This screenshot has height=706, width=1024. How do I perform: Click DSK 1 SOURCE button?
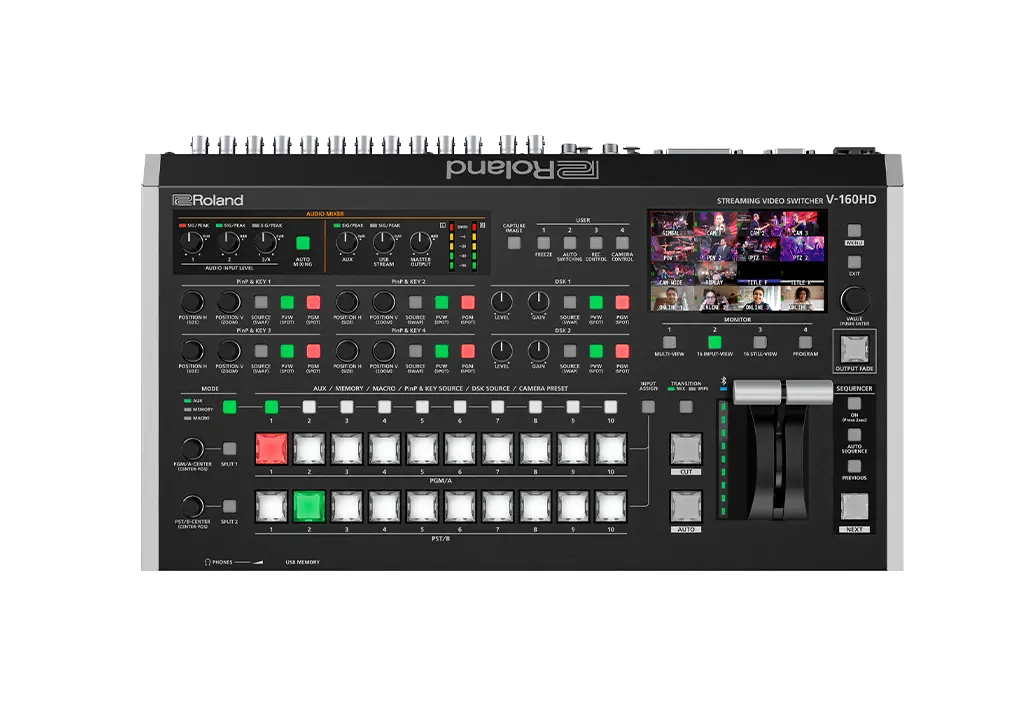point(569,302)
